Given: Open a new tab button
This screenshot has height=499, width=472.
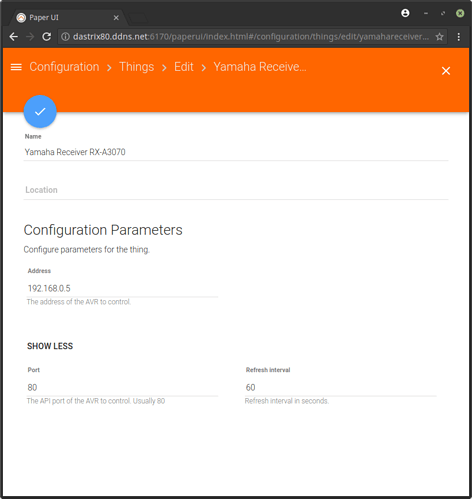Looking at the screenshot, I should pos(138,18).
